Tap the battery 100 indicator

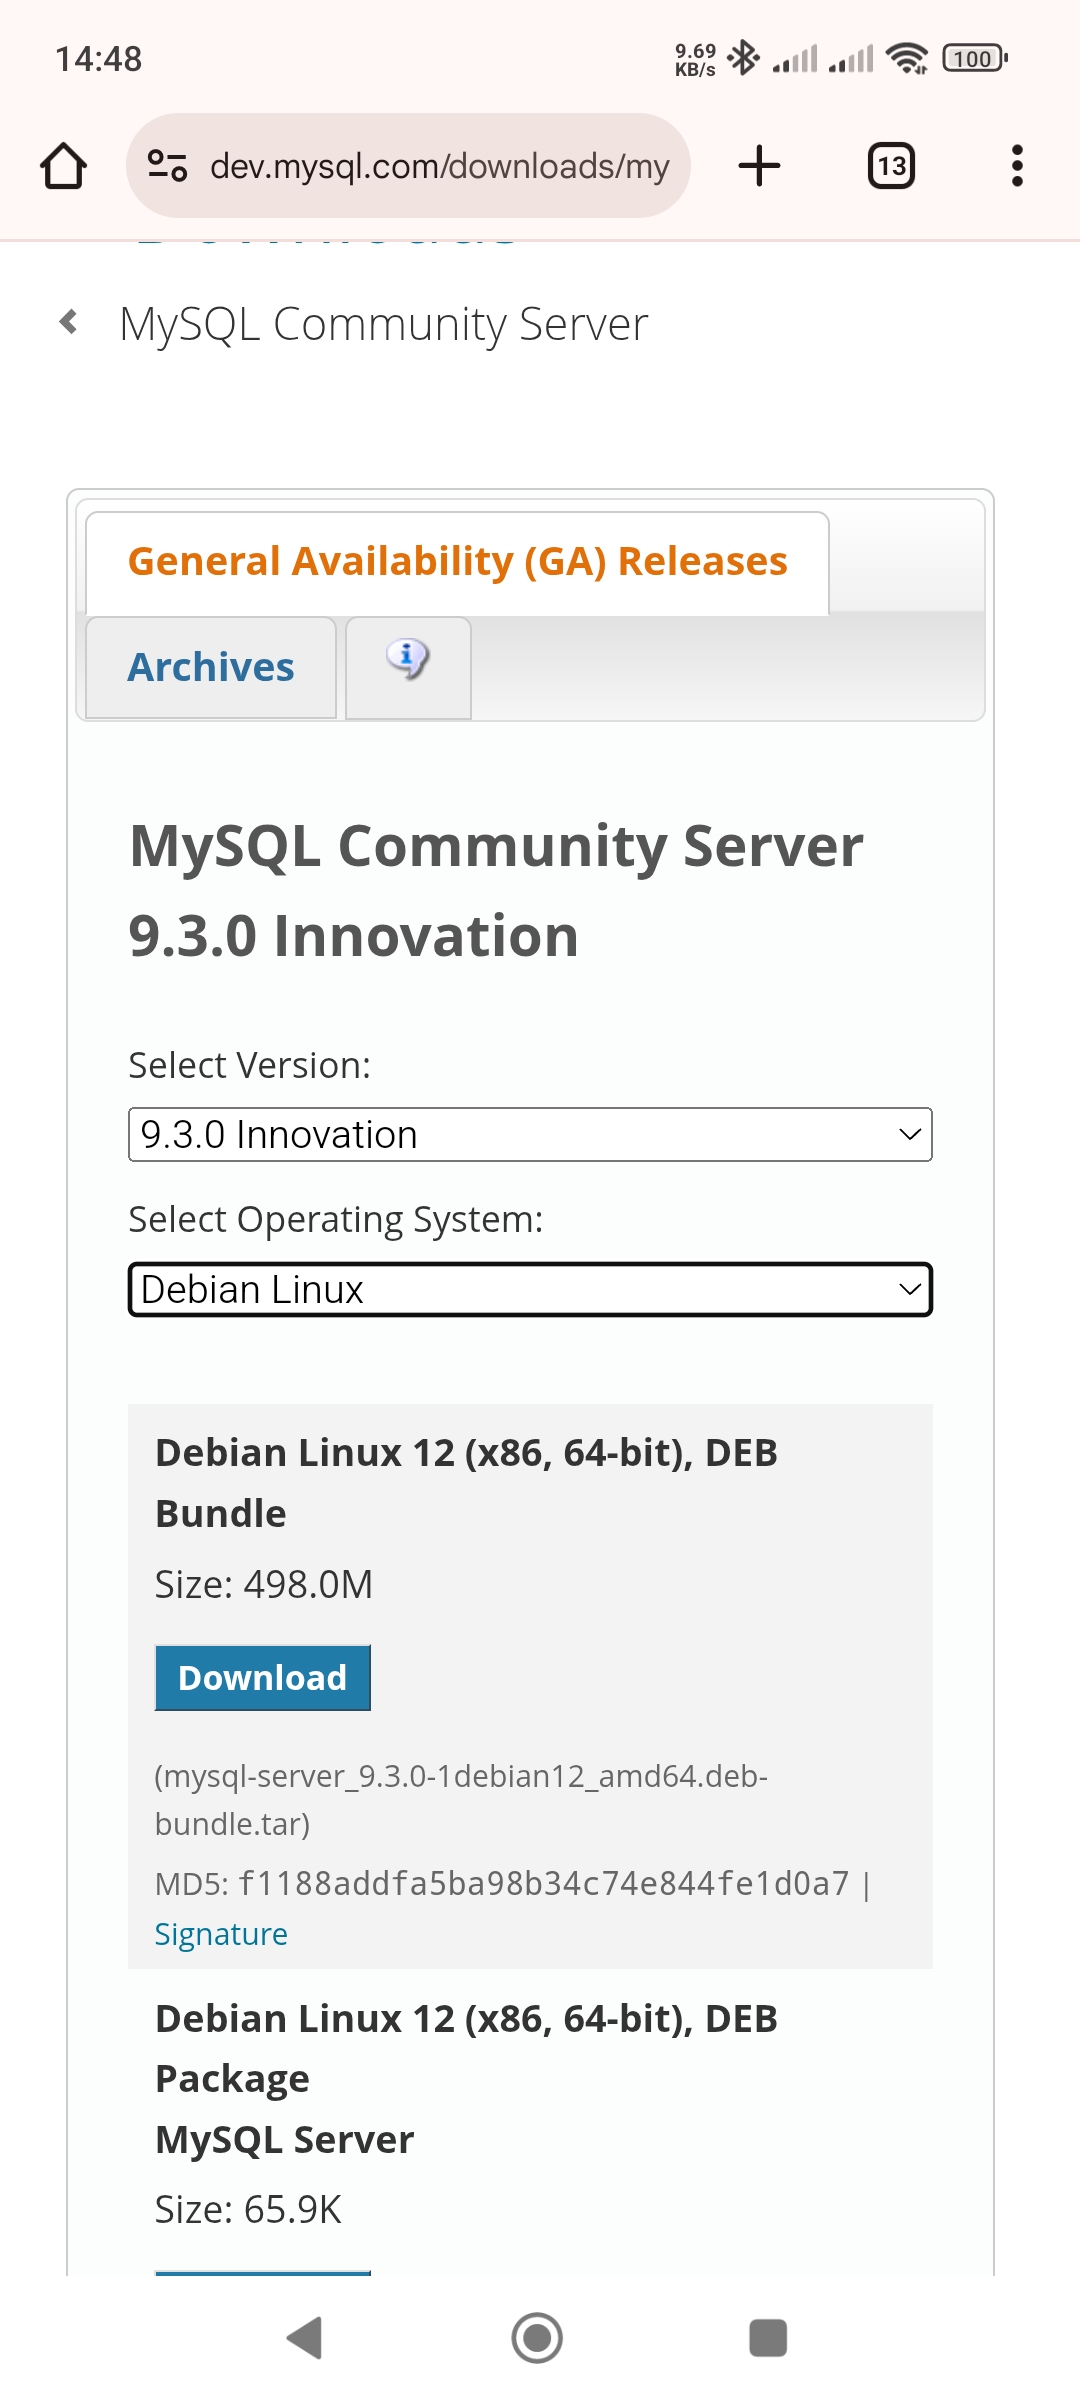[974, 59]
